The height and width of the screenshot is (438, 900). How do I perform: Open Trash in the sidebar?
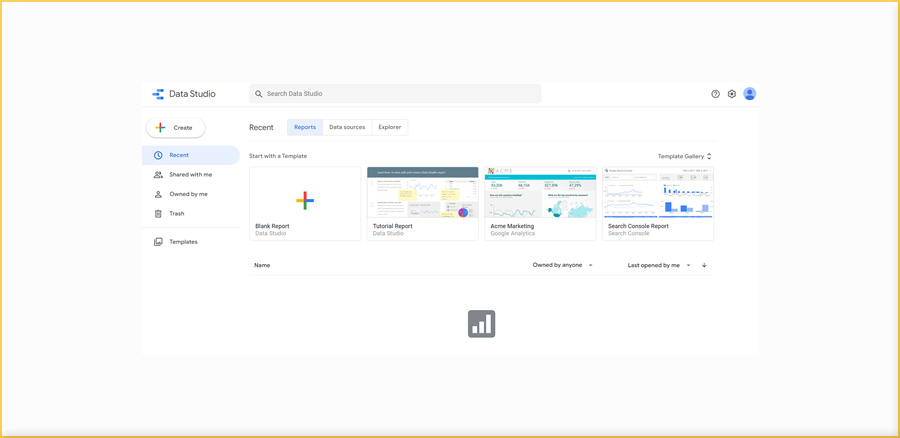pos(191,214)
